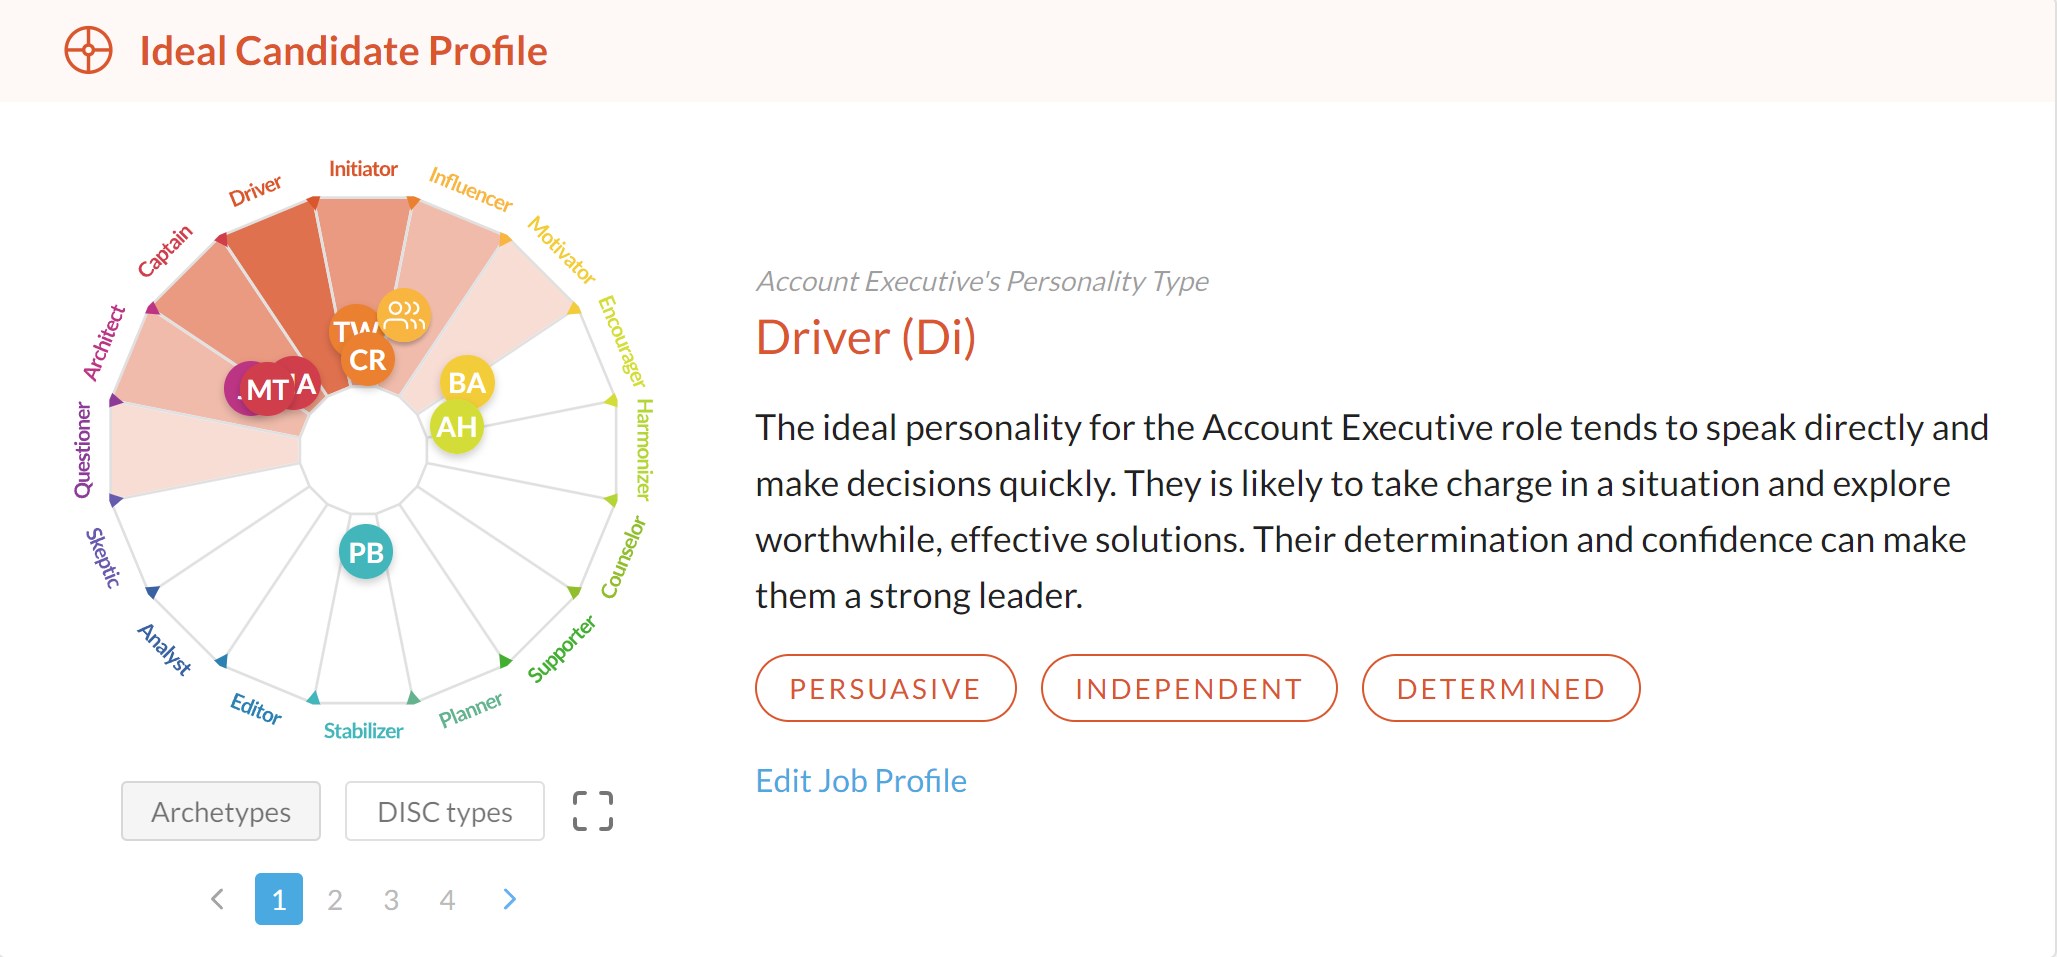2057x957 pixels.
Task: Open the Edit Job Profile link
Action: pyautogui.click(x=861, y=781)
